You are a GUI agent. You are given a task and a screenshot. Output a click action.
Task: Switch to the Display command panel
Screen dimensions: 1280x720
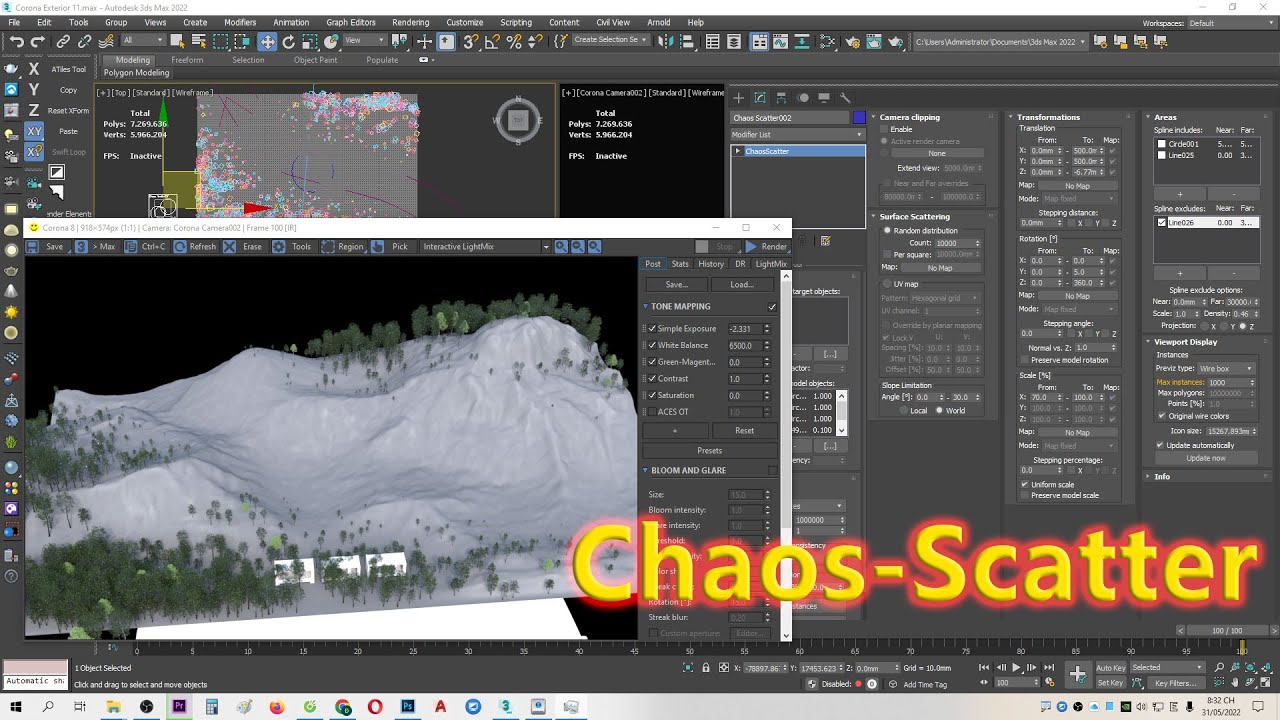[x=824, y=98]
